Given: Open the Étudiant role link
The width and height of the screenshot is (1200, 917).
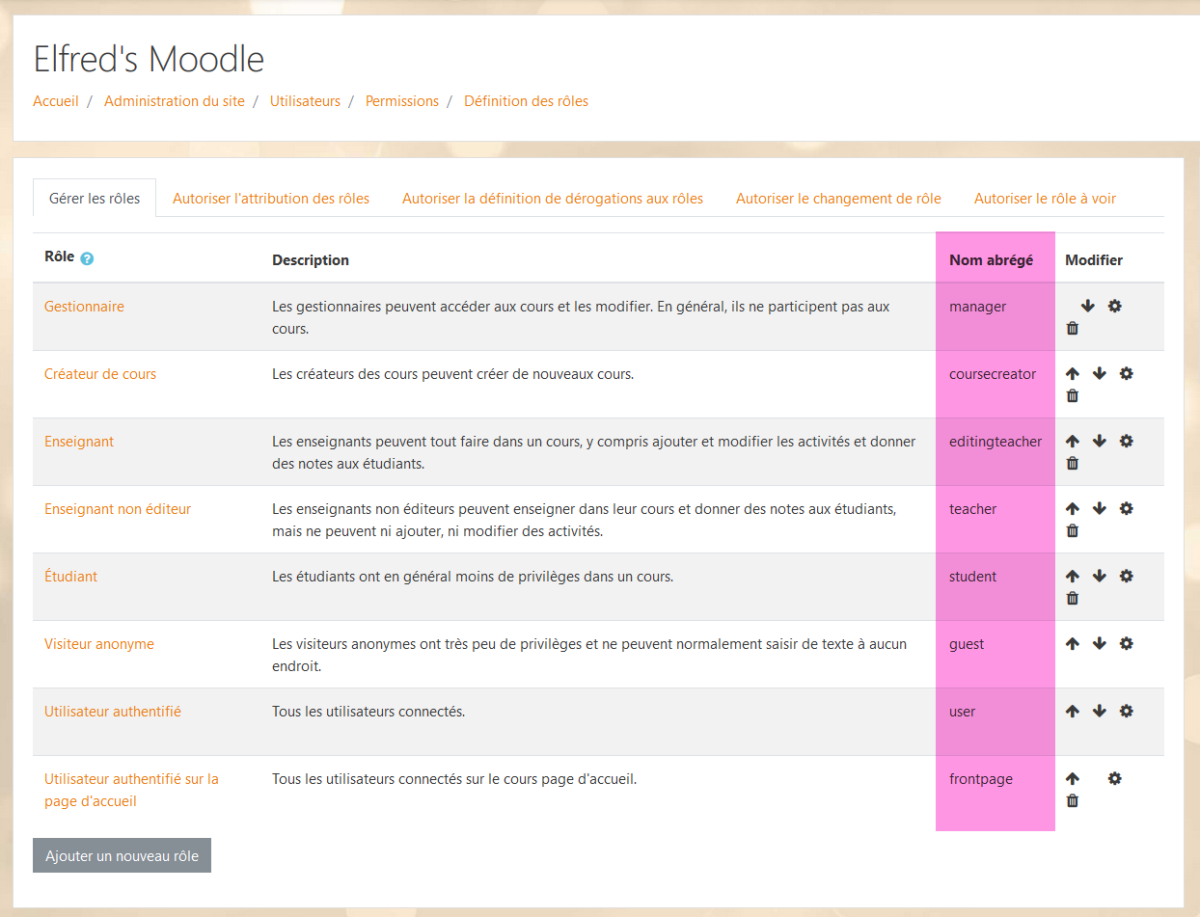Looking at the screenshot, I should (x=71, y=576).
